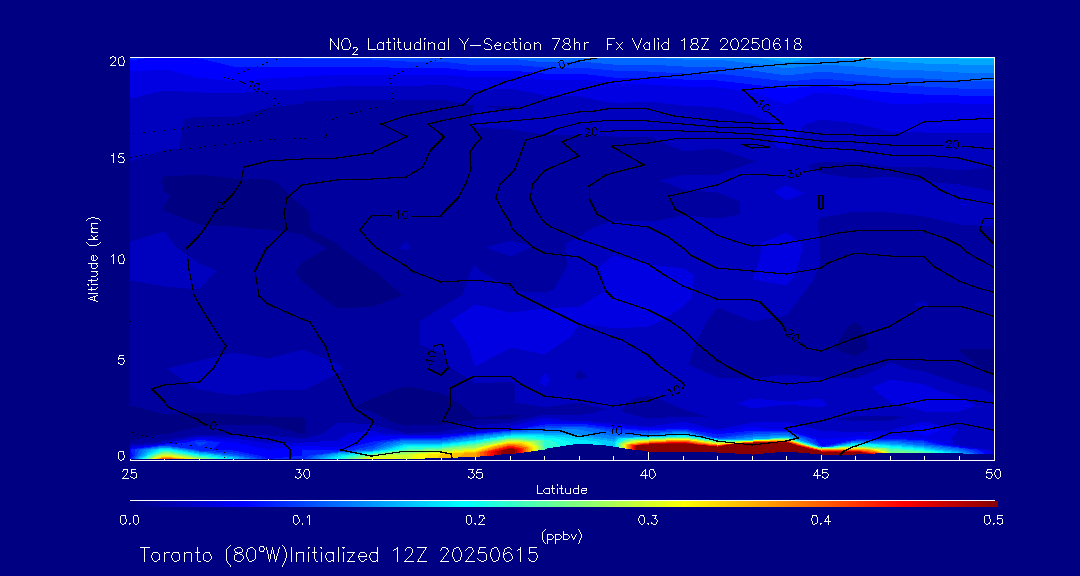Click the NO2 color scale bar
The height and width of the screenshot is (576, 1080).
pyautogui.click(x=563, y=504)
